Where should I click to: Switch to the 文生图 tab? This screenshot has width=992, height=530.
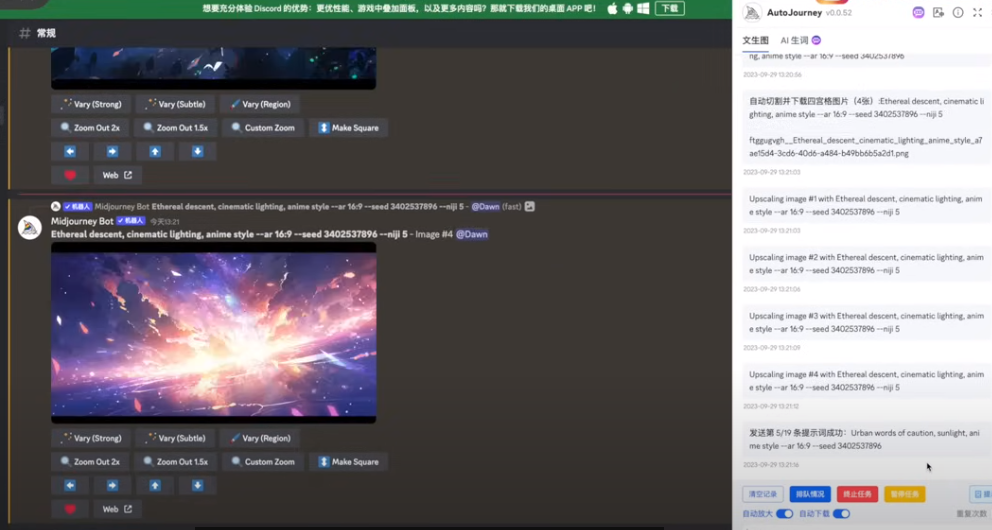[x=755, y=40]
